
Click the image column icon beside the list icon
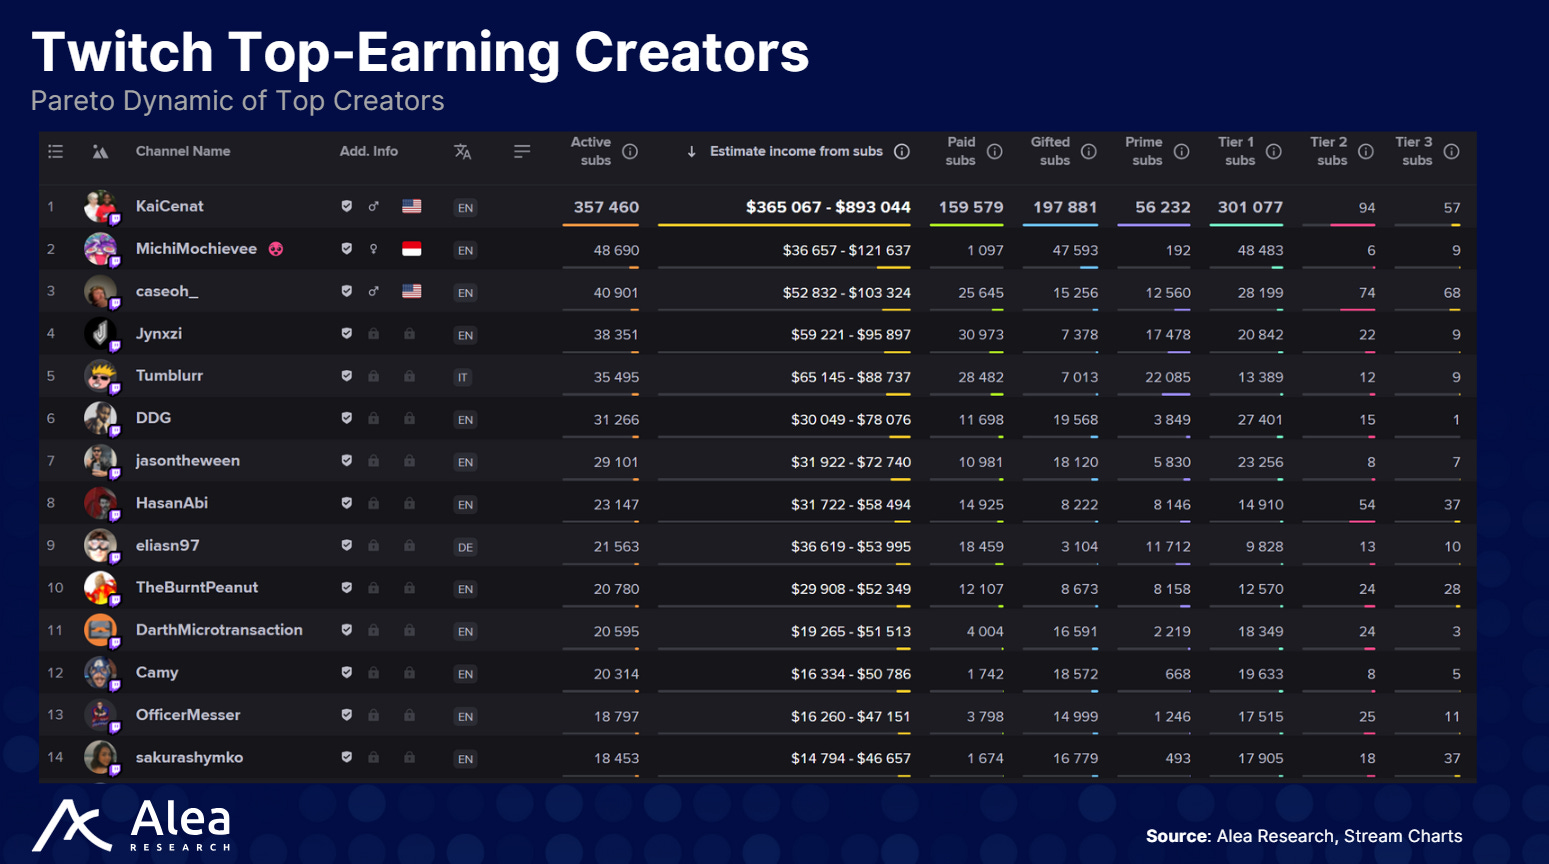pos(100,151)
